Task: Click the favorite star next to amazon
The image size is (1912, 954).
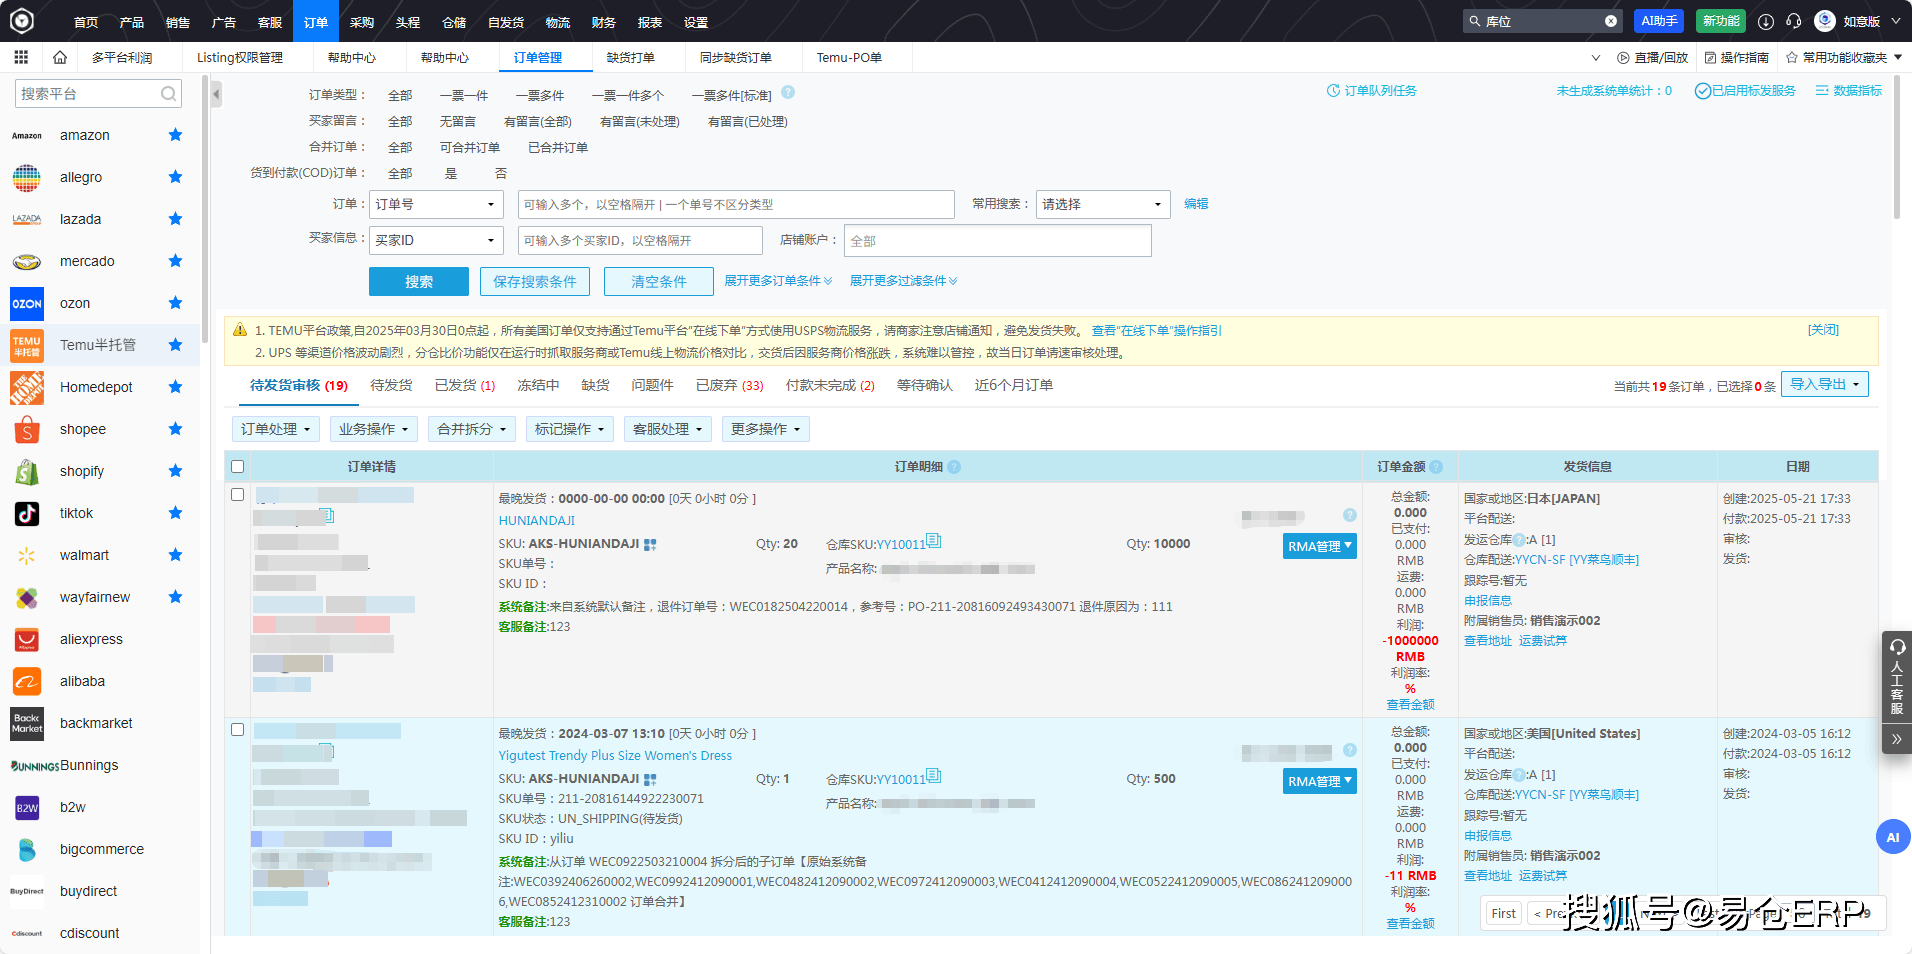Action: pyautogui.click(x=175, y=135)
